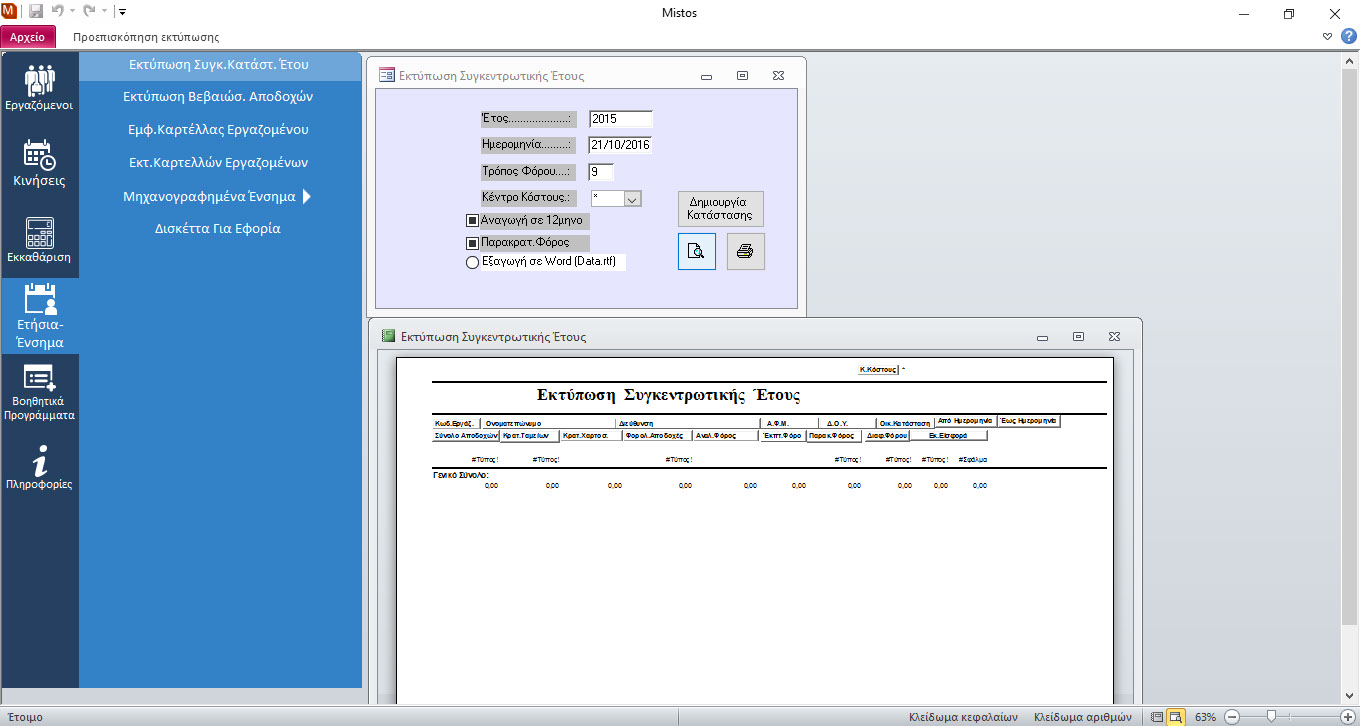This screenshot has height=726, width=1360.
Task: Select the Εξαγωγή σε Word radio button
Action: (473, 262)
